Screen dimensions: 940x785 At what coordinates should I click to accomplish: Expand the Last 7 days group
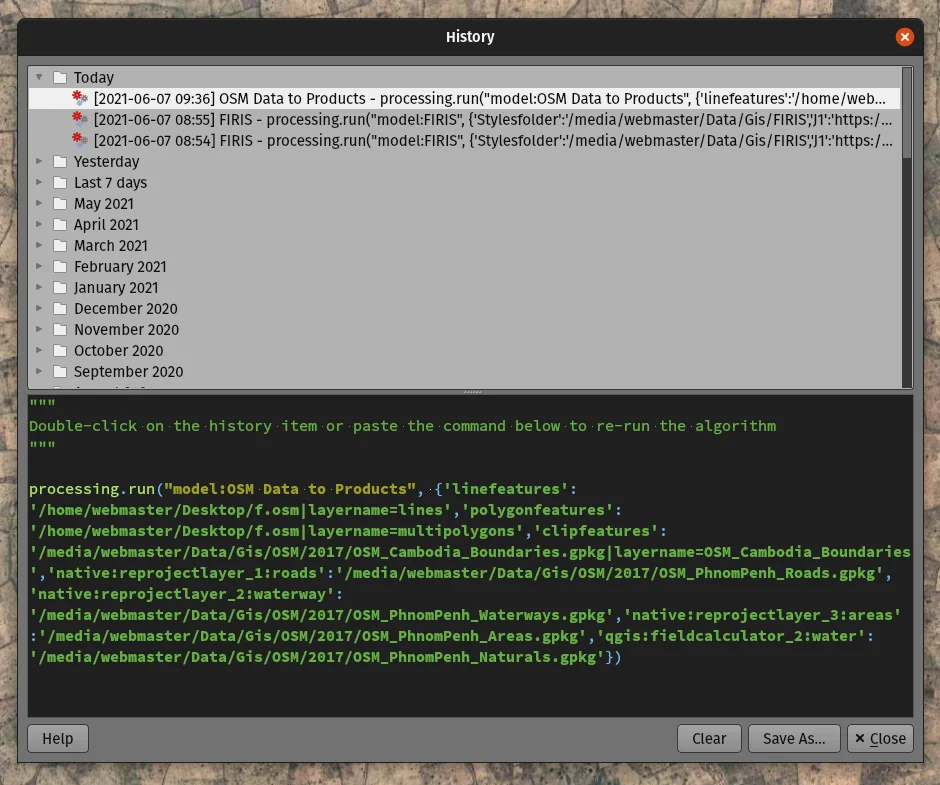[39, 183]
